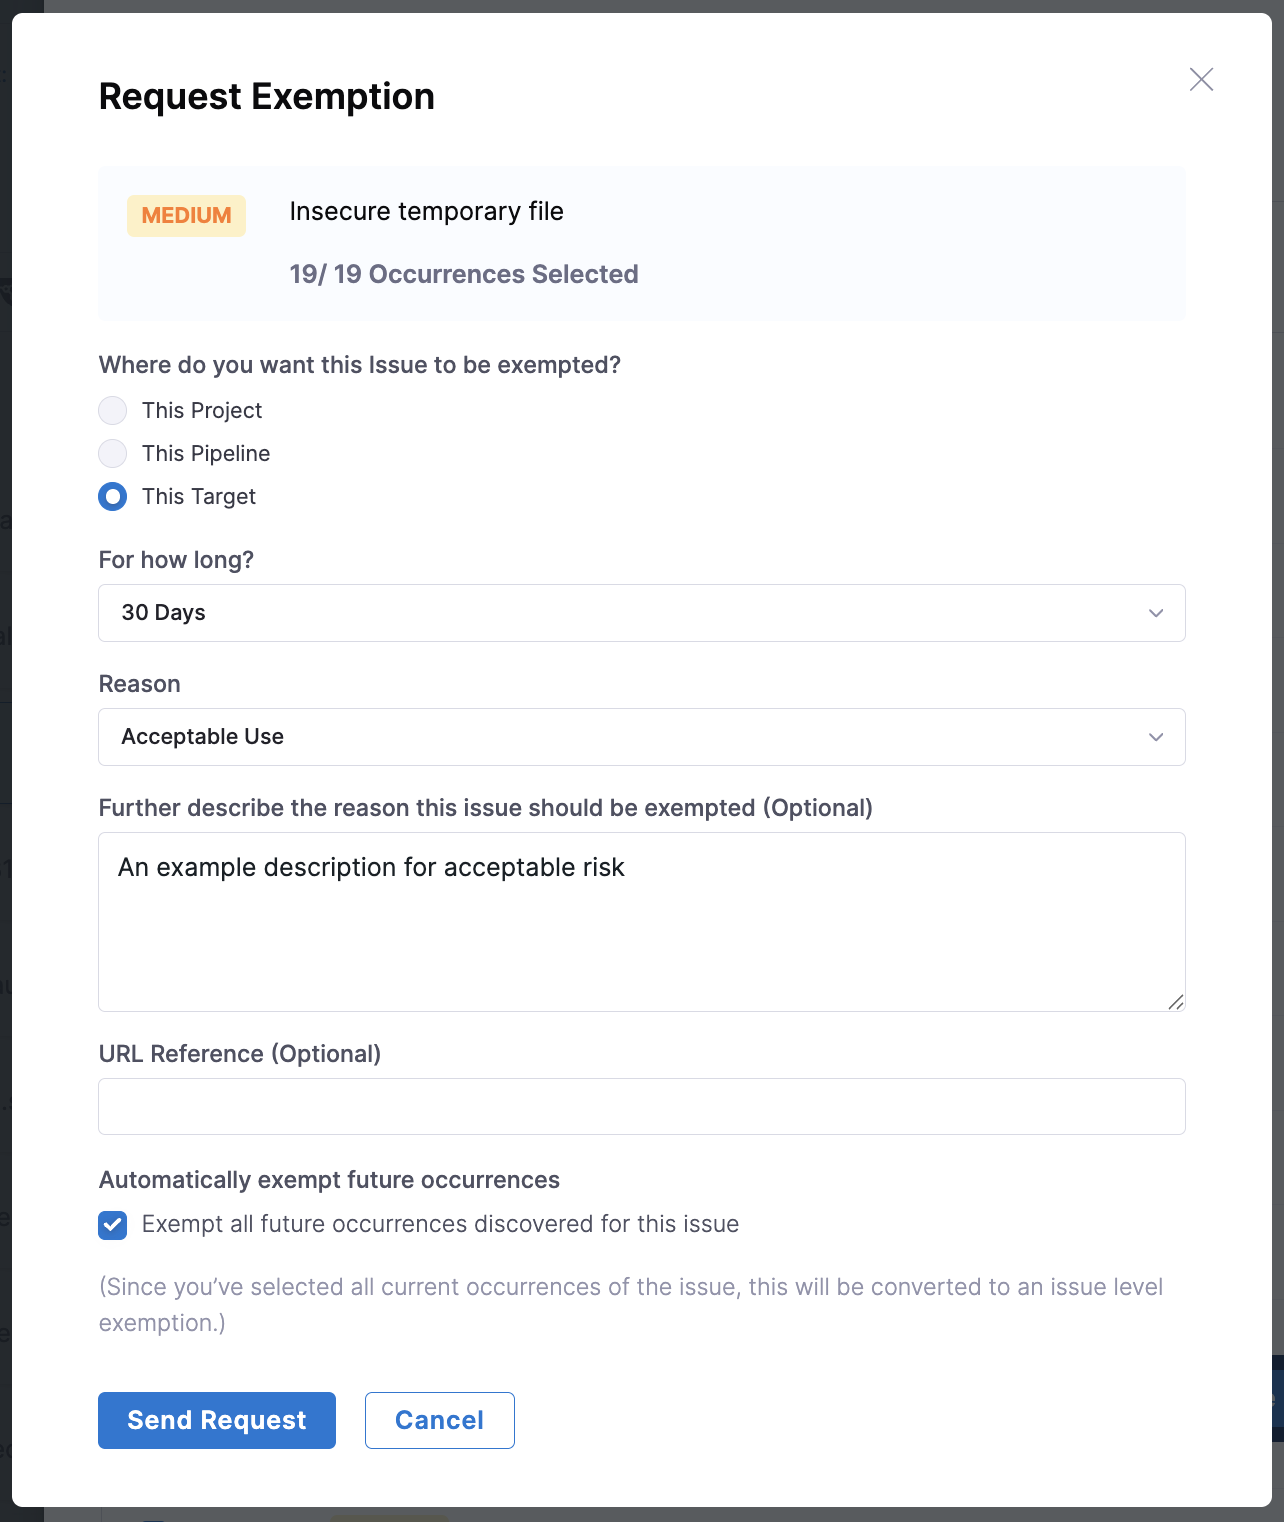This screenshot has width=1284, height=1522.
Task: Click into the URL Reference input field
Action: click(640, 1106)
